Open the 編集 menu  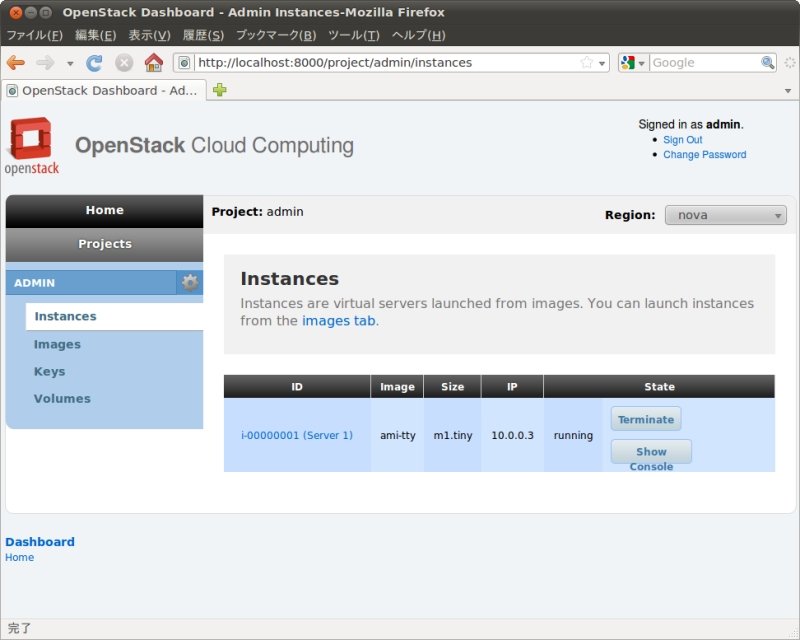(95, 35)
